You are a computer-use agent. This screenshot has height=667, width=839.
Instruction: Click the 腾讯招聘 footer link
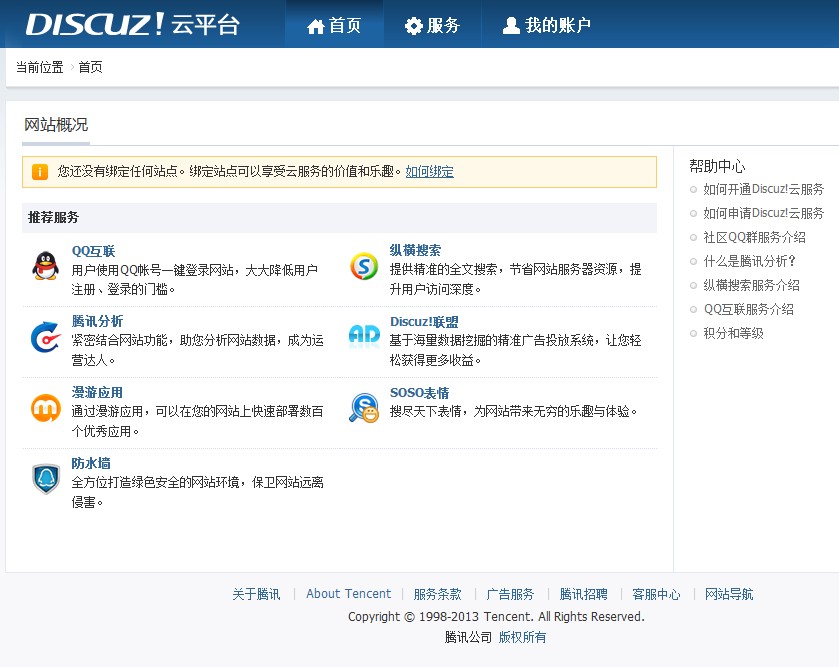[x=583, y=594]
